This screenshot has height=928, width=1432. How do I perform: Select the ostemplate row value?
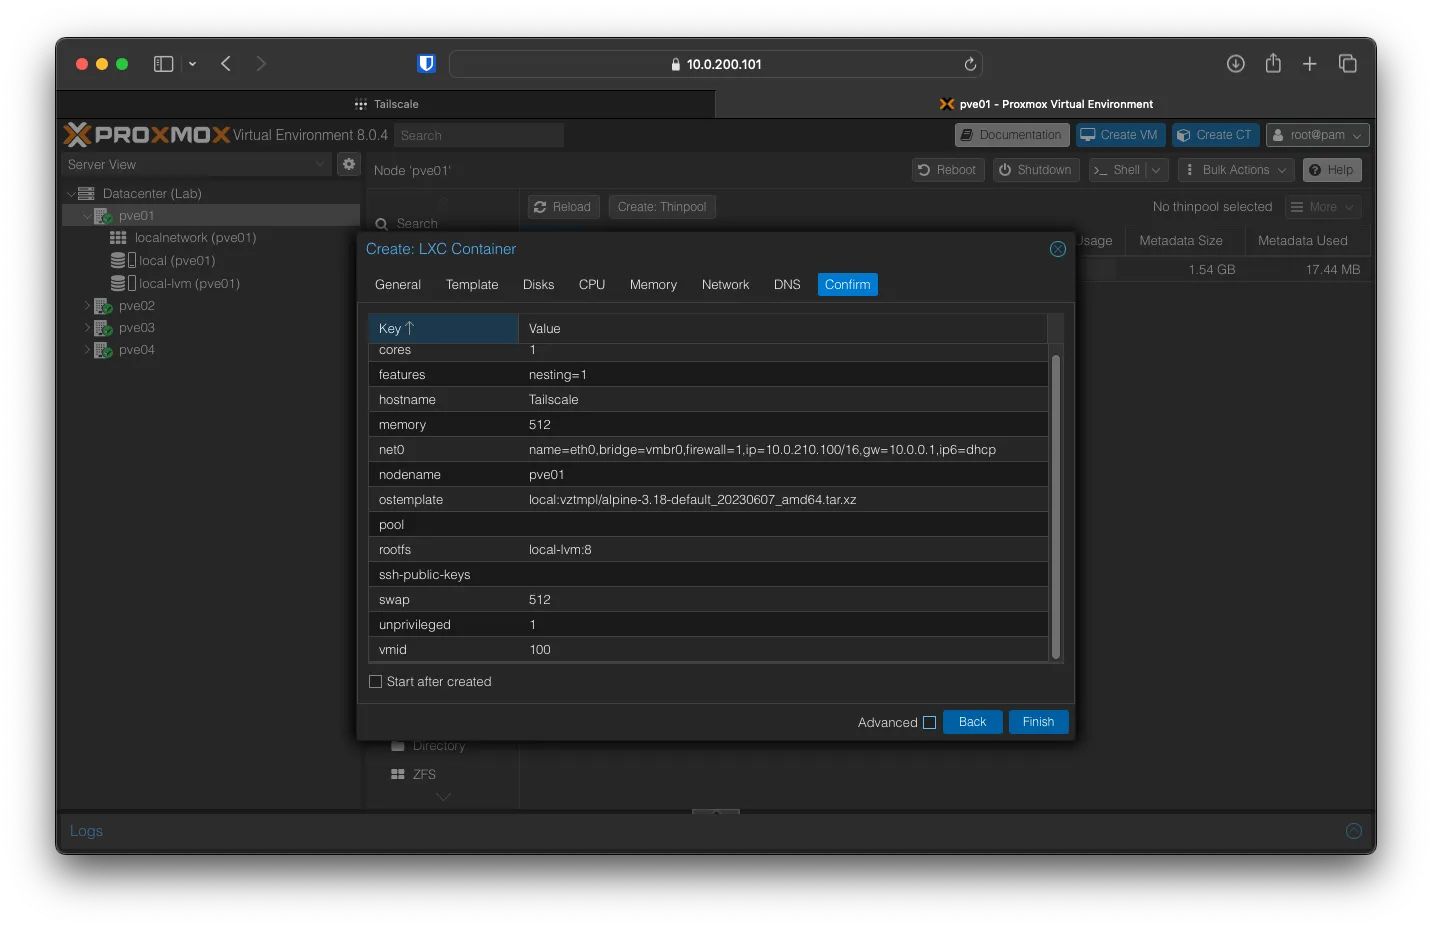tap(692, 500)
